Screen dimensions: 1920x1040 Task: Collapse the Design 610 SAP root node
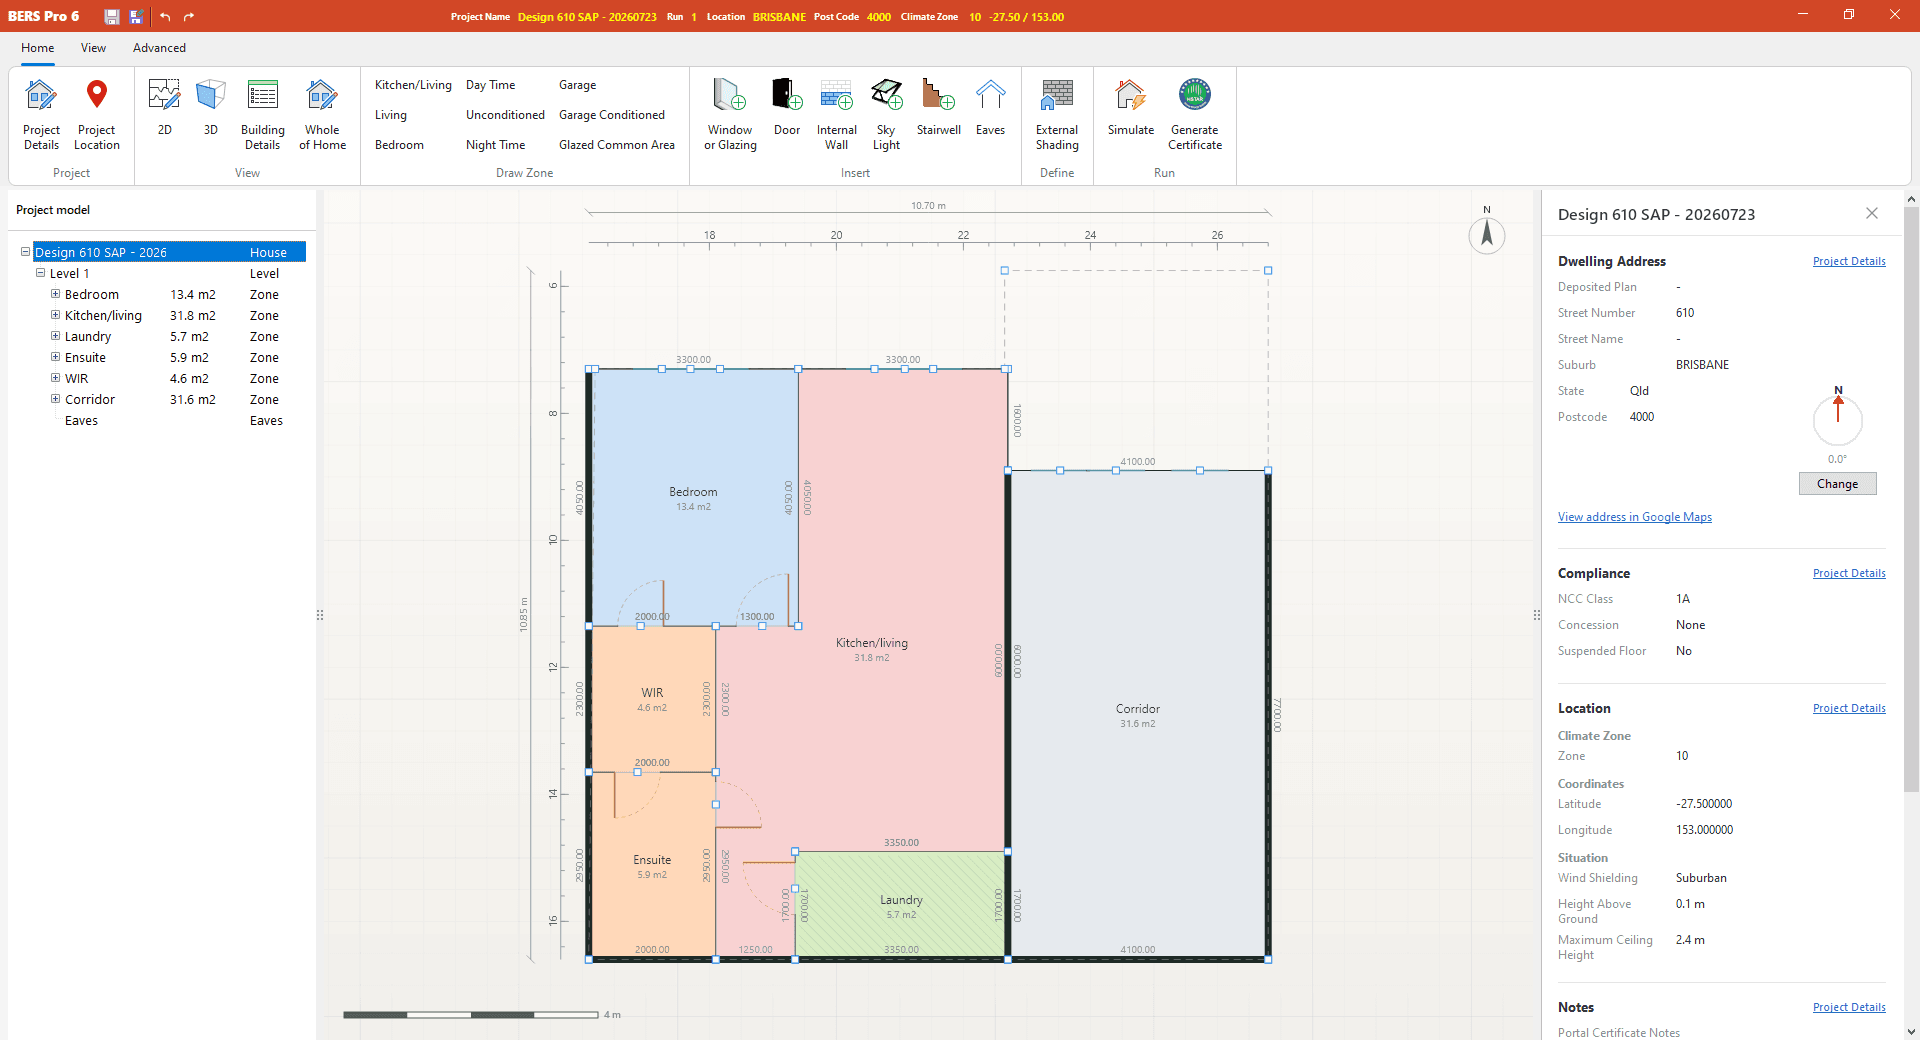pyautogui.click(x=26, y=252)
